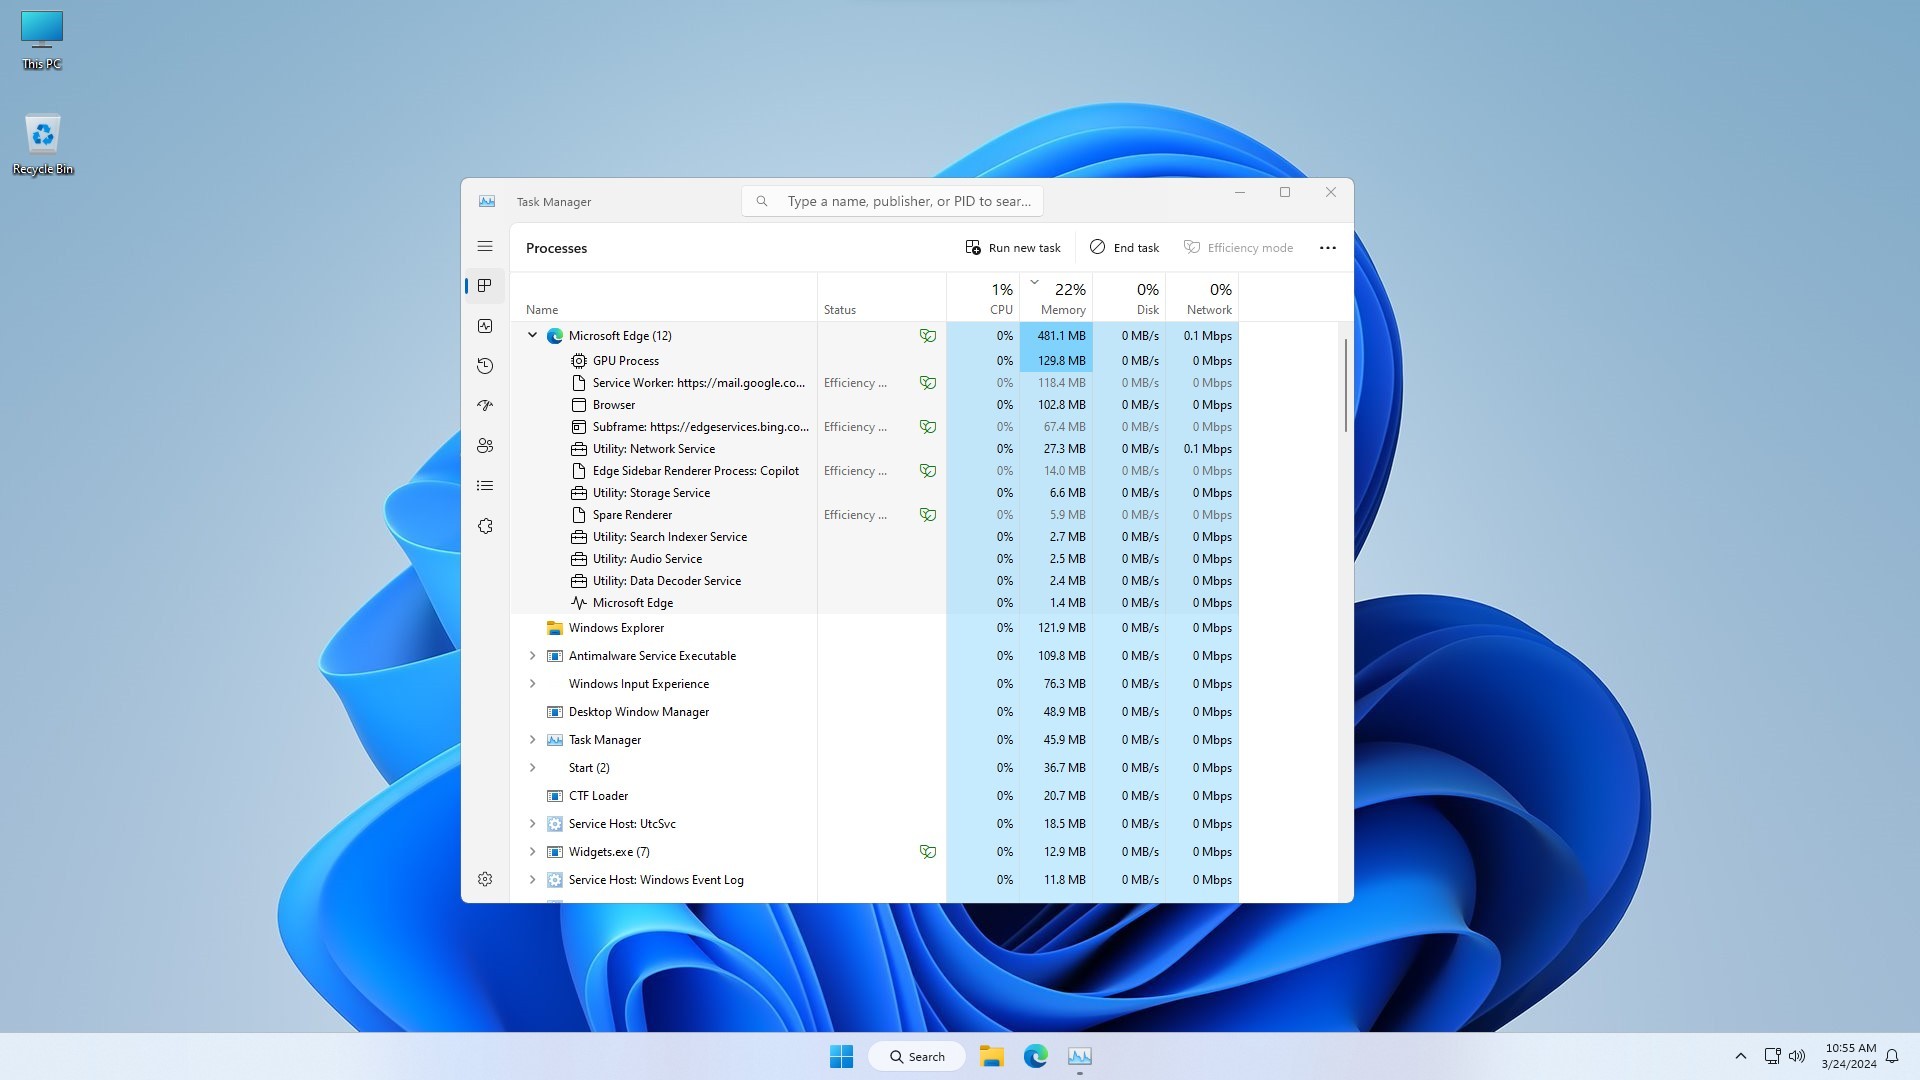Switch to the Details page icon
Image resolution: width=1920 pixels, height=1080 pixels.
tap(485, 485)
